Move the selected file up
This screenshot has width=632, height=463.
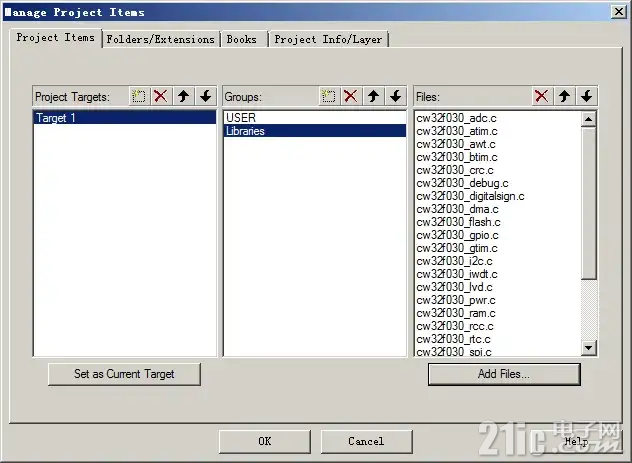coord(564,96)
